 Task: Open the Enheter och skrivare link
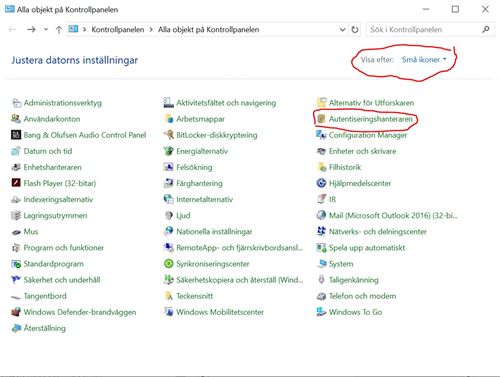(362, 151)
